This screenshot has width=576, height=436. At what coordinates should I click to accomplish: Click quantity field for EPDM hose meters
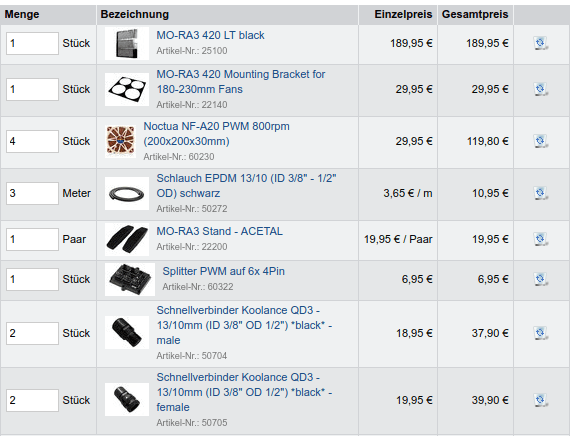coord(32,193)
